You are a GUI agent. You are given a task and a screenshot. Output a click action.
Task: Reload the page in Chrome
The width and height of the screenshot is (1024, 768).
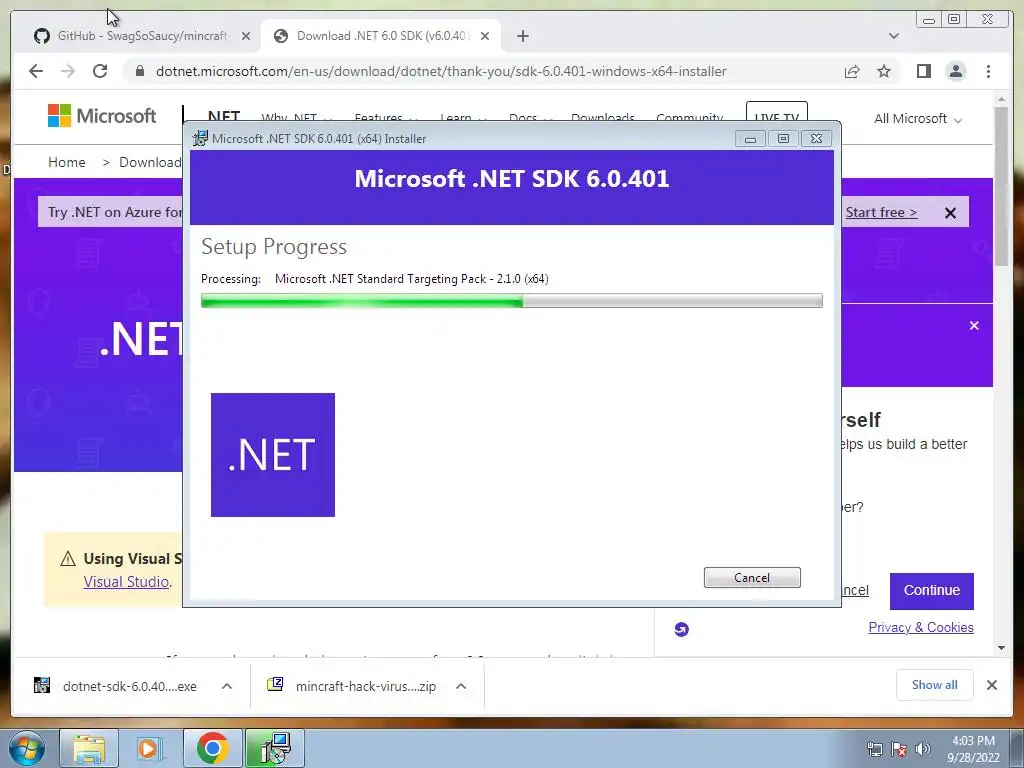[x=100, y=71]
